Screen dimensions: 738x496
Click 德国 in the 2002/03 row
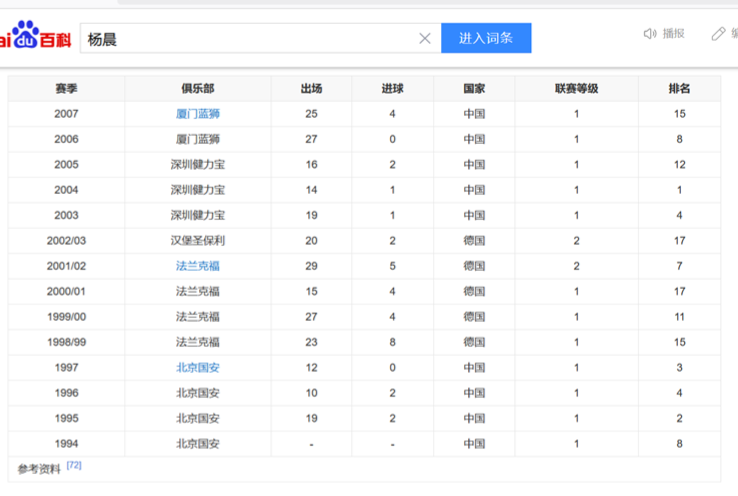pyautogui.click(x=474, y=241)
